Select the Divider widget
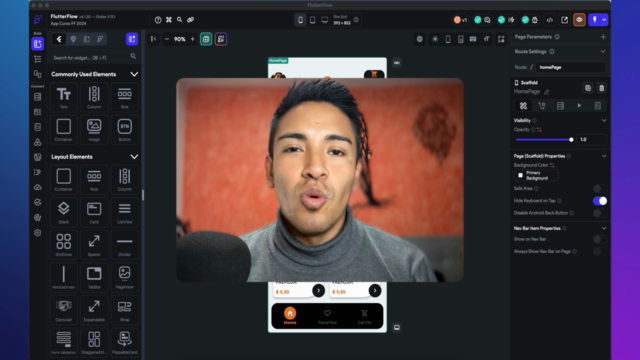This screenshot has width=640, height=360. pos(124,245)
